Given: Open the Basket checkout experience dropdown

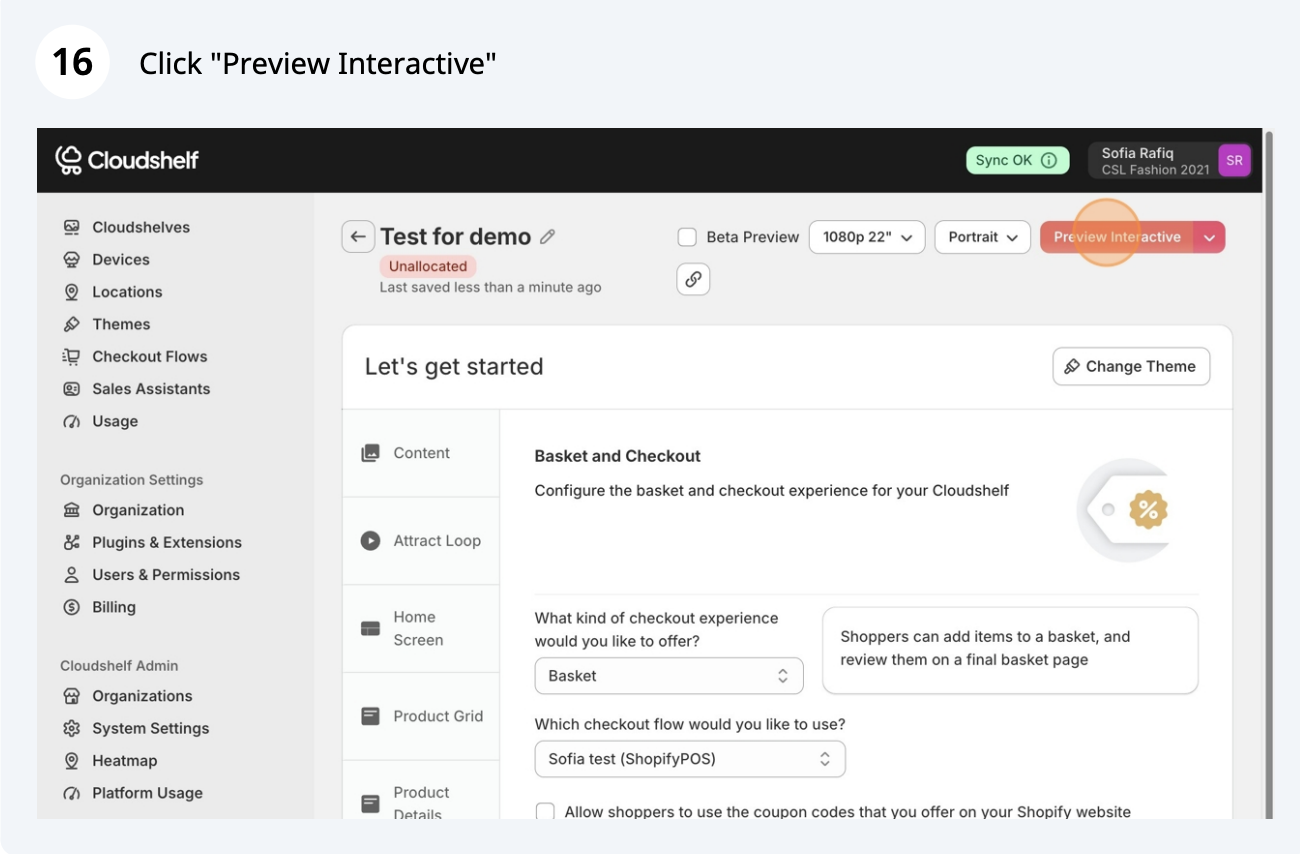Looking at the screenshot, I should tap(669, 676).
